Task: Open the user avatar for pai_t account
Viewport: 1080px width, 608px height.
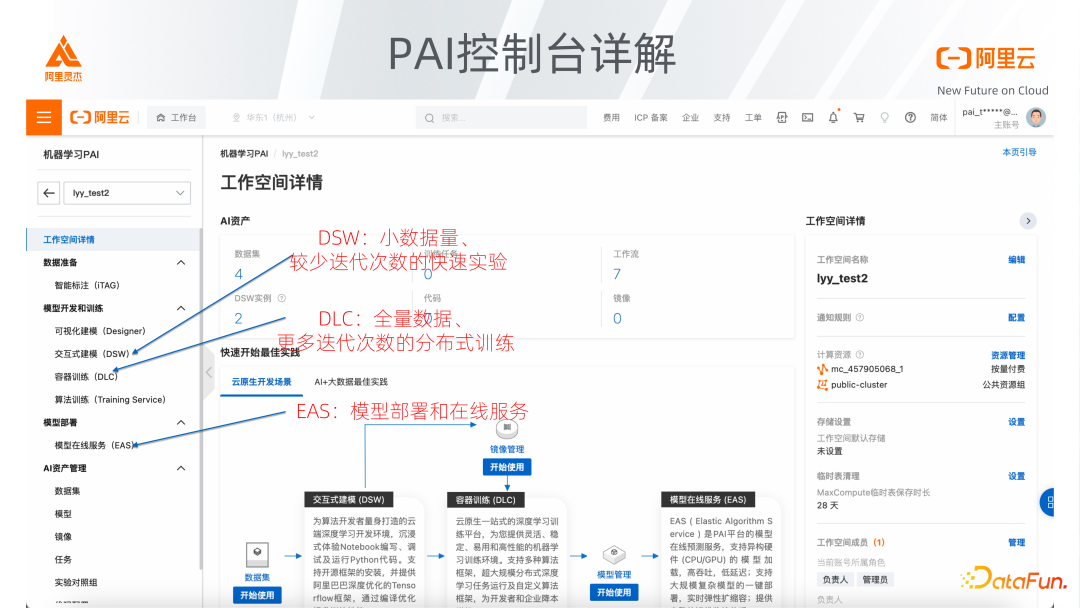Action: click(1036, 117)
